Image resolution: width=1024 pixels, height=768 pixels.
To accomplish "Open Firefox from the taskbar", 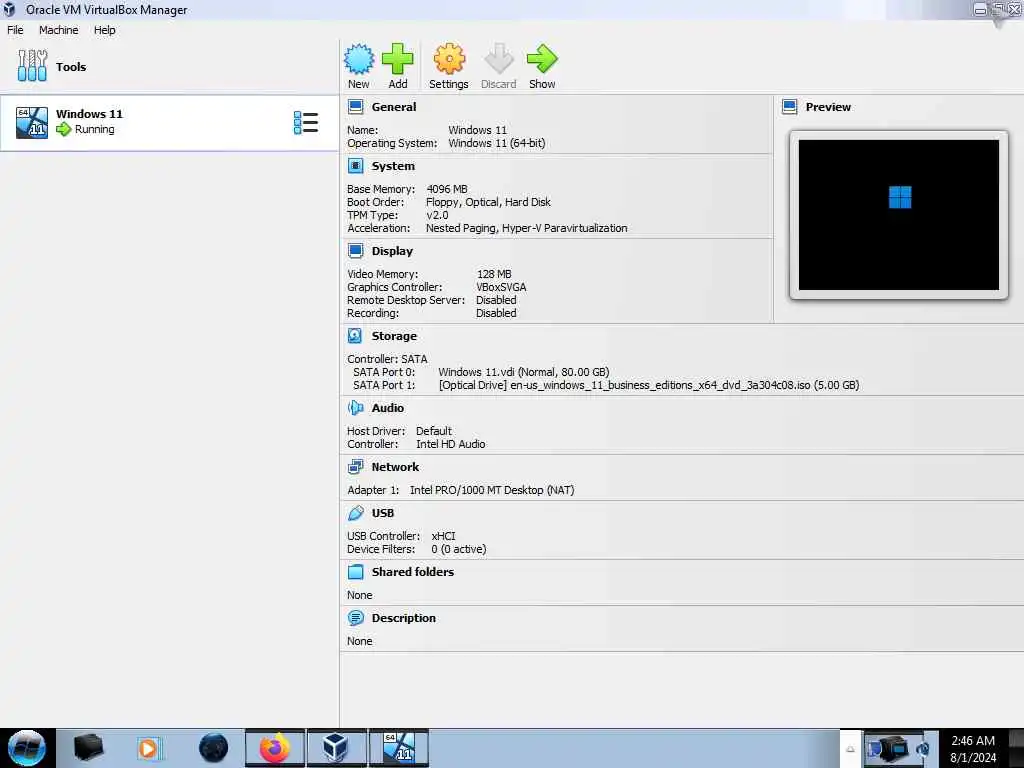I will 275,748.
